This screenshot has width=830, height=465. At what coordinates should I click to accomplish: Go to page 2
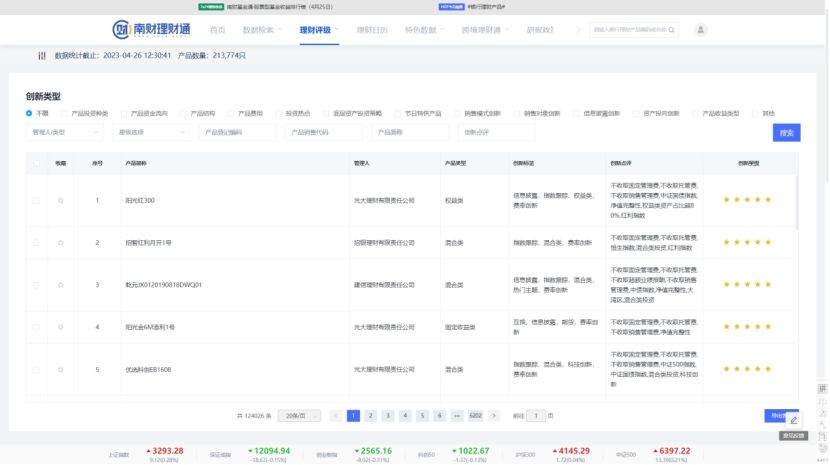point(371,416)
